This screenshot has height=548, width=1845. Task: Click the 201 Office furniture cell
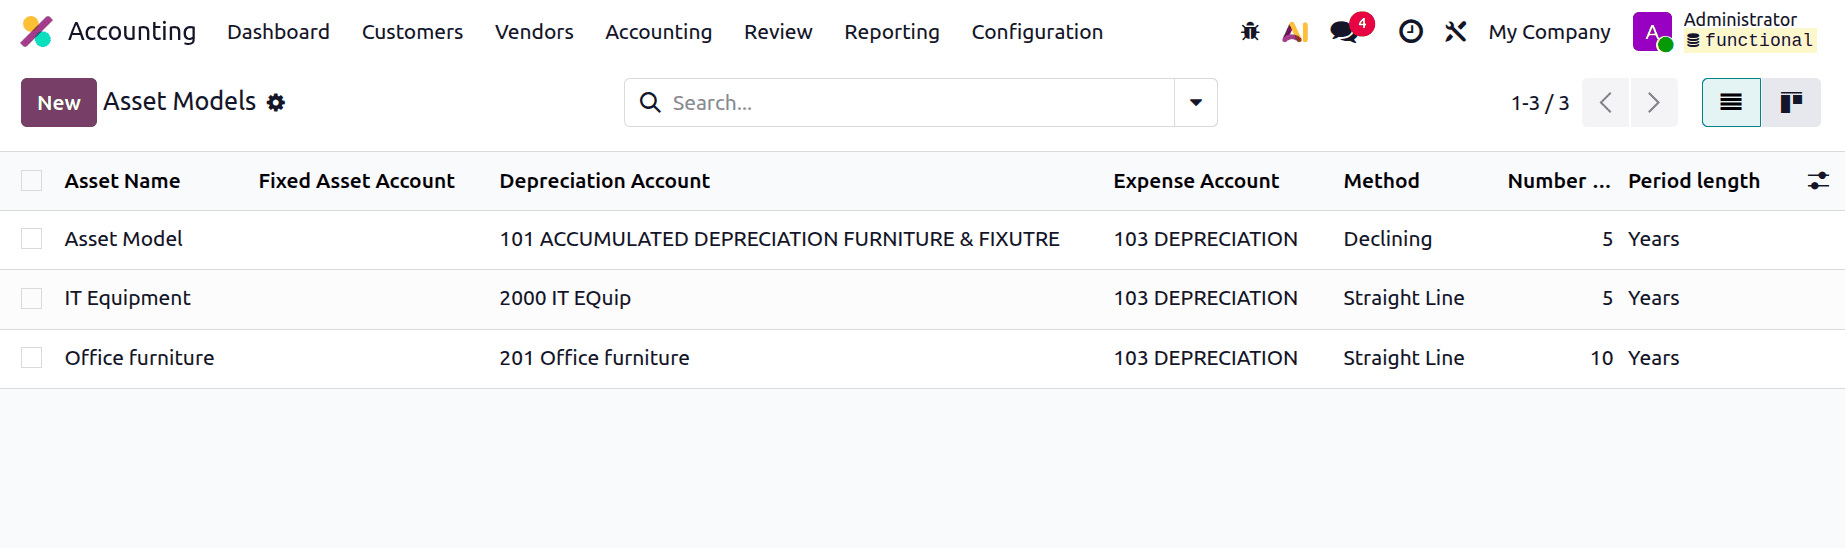[594, 358]
